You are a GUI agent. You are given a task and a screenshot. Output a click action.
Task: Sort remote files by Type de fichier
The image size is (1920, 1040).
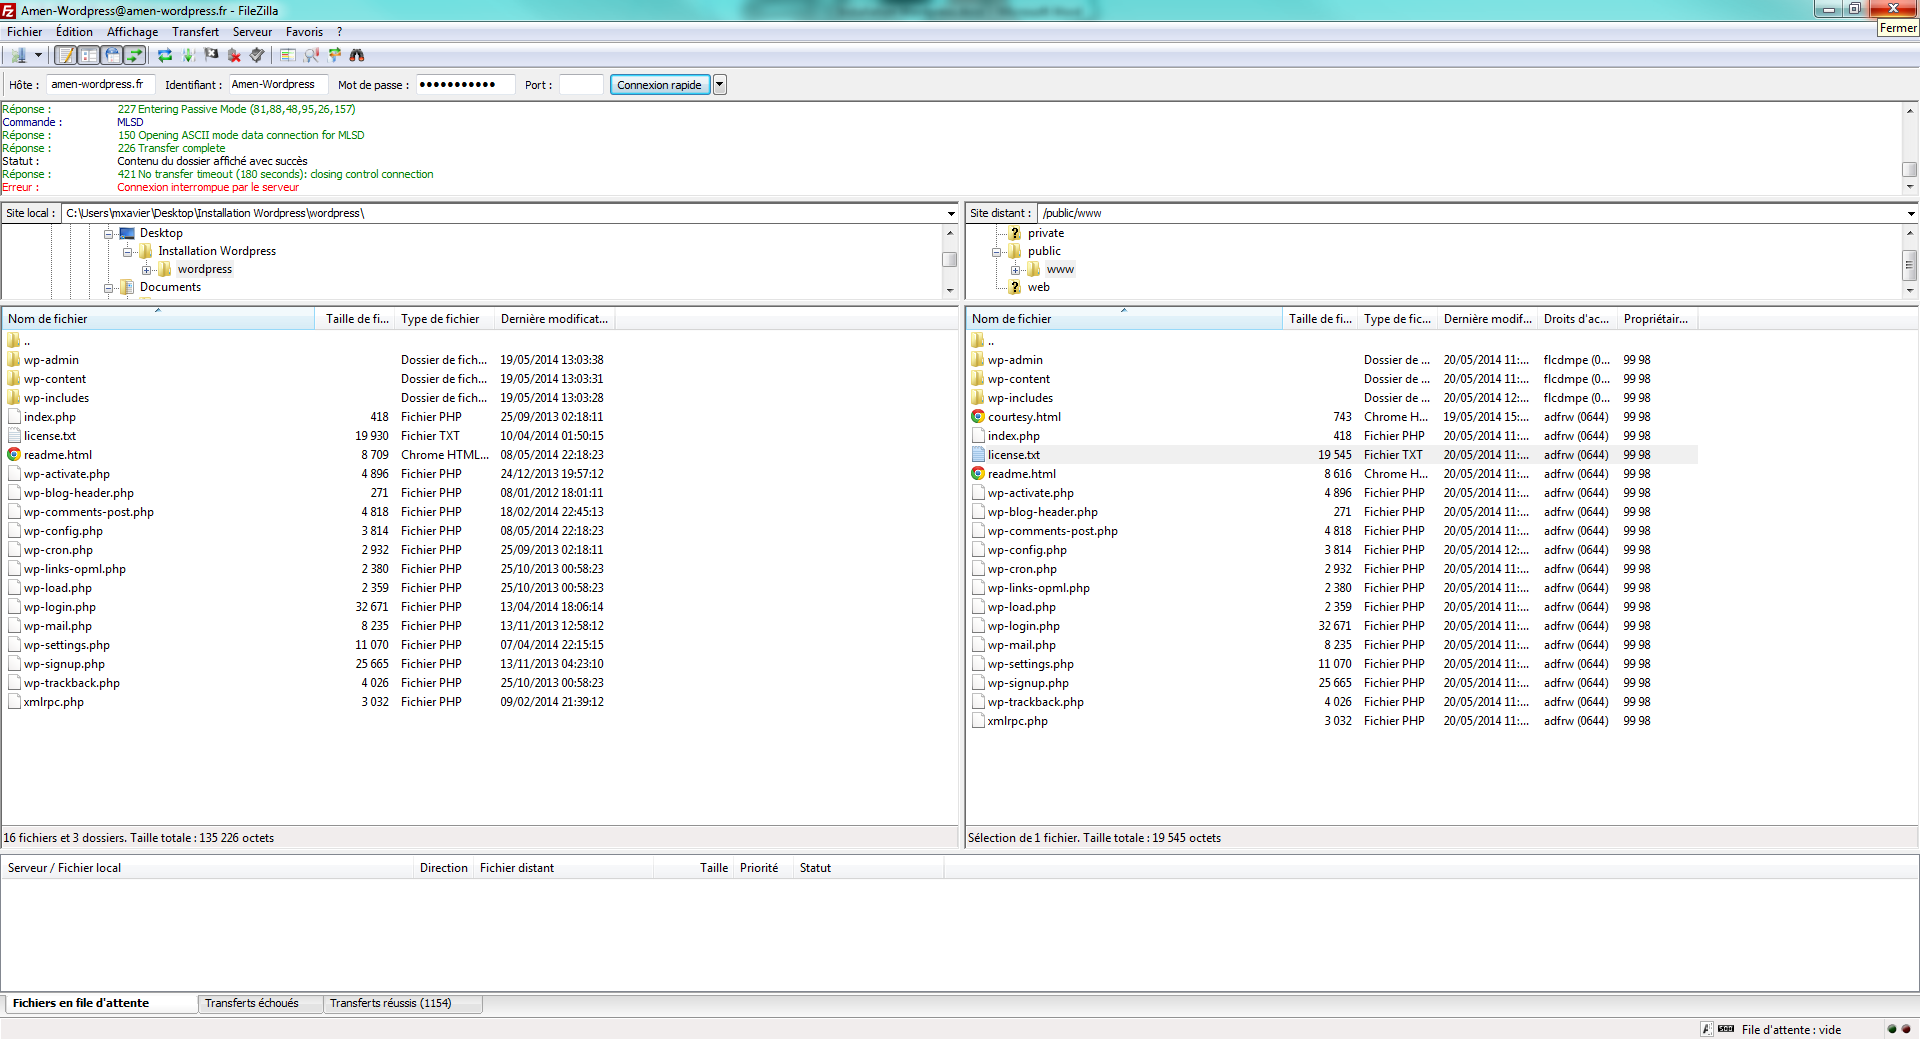tap(1397, 319)
